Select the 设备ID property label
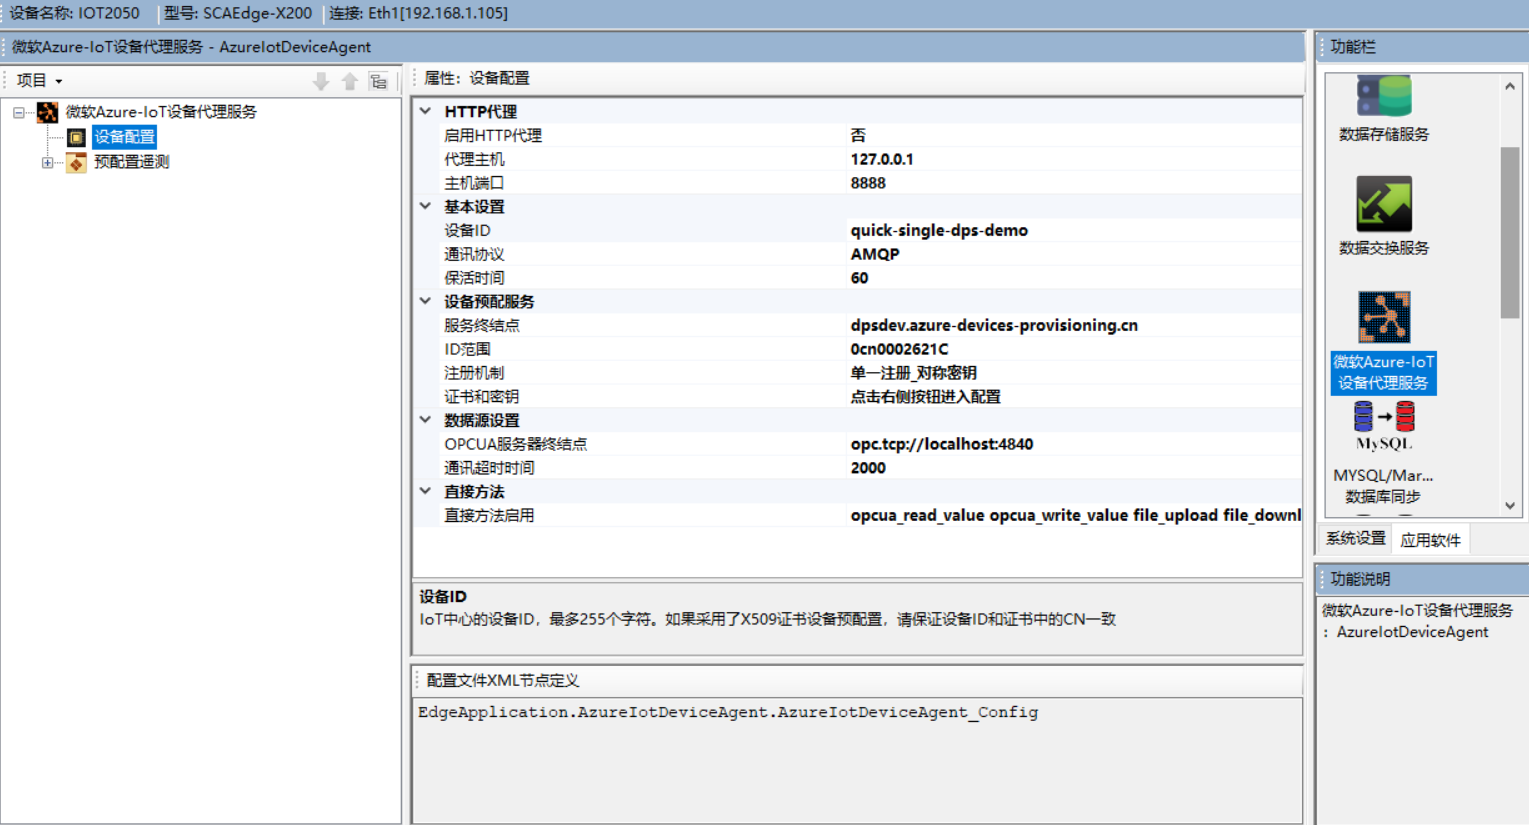The height and width of the screenshot is (825, 1529). (x=467, y=230)
